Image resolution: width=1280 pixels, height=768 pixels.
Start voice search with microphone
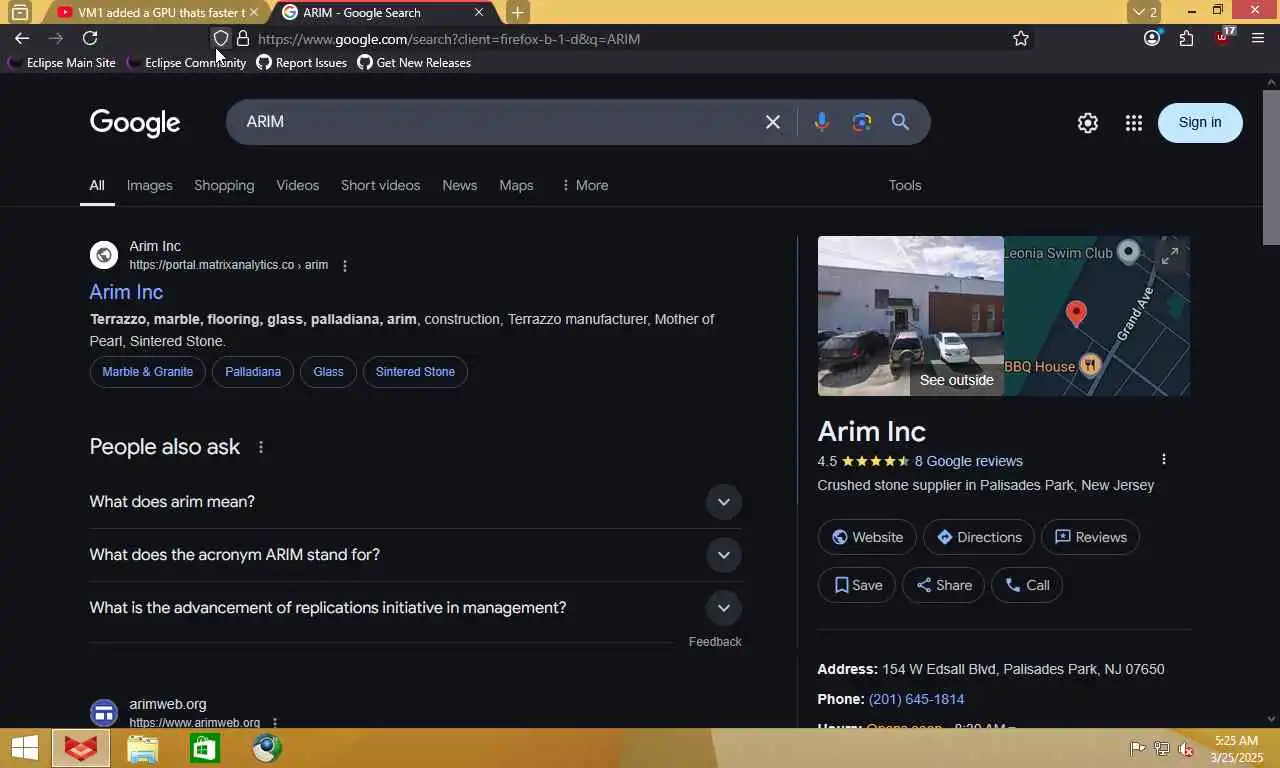coord(821,122)
